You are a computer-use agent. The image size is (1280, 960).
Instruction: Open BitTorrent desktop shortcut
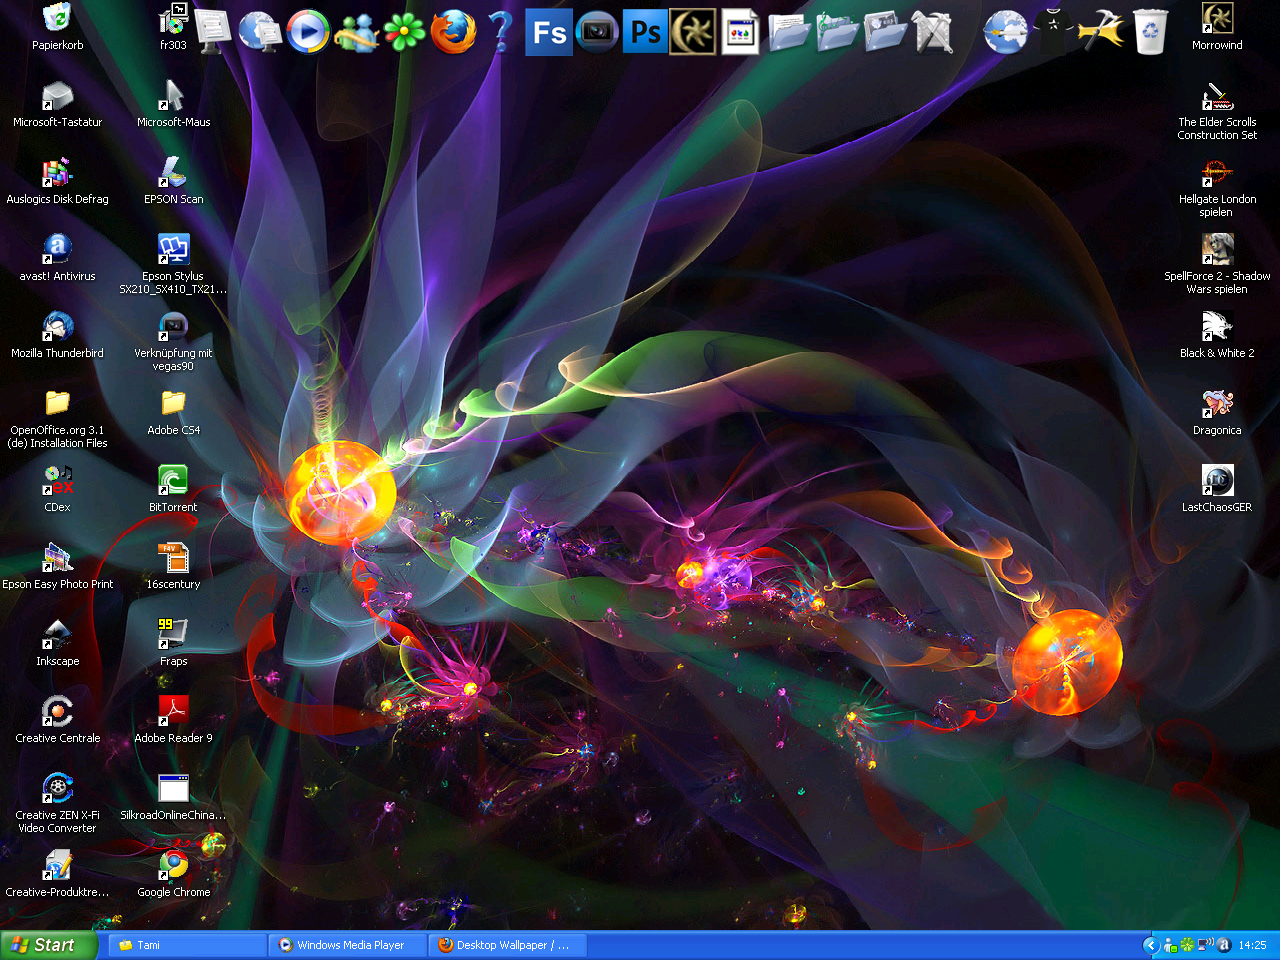173,481
